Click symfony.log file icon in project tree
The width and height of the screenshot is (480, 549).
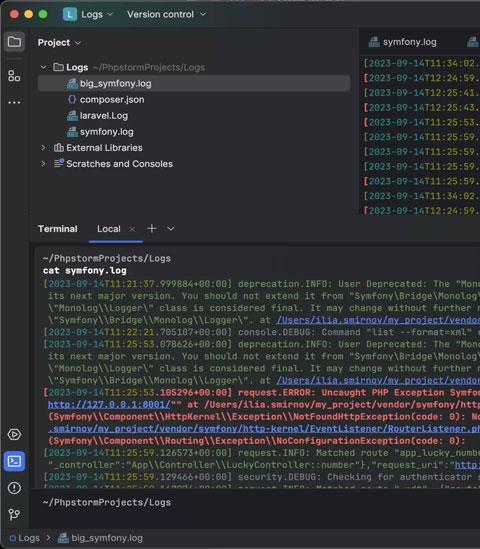coord(72,132)
